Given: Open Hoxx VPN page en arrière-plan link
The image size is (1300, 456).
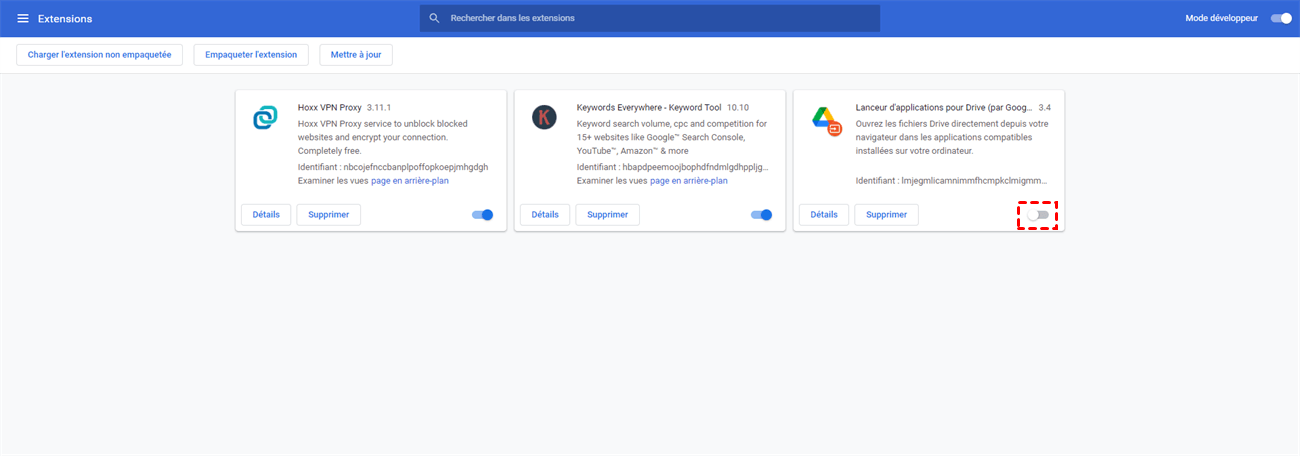Looking at the screenshot, I should (x=409, y=181).
